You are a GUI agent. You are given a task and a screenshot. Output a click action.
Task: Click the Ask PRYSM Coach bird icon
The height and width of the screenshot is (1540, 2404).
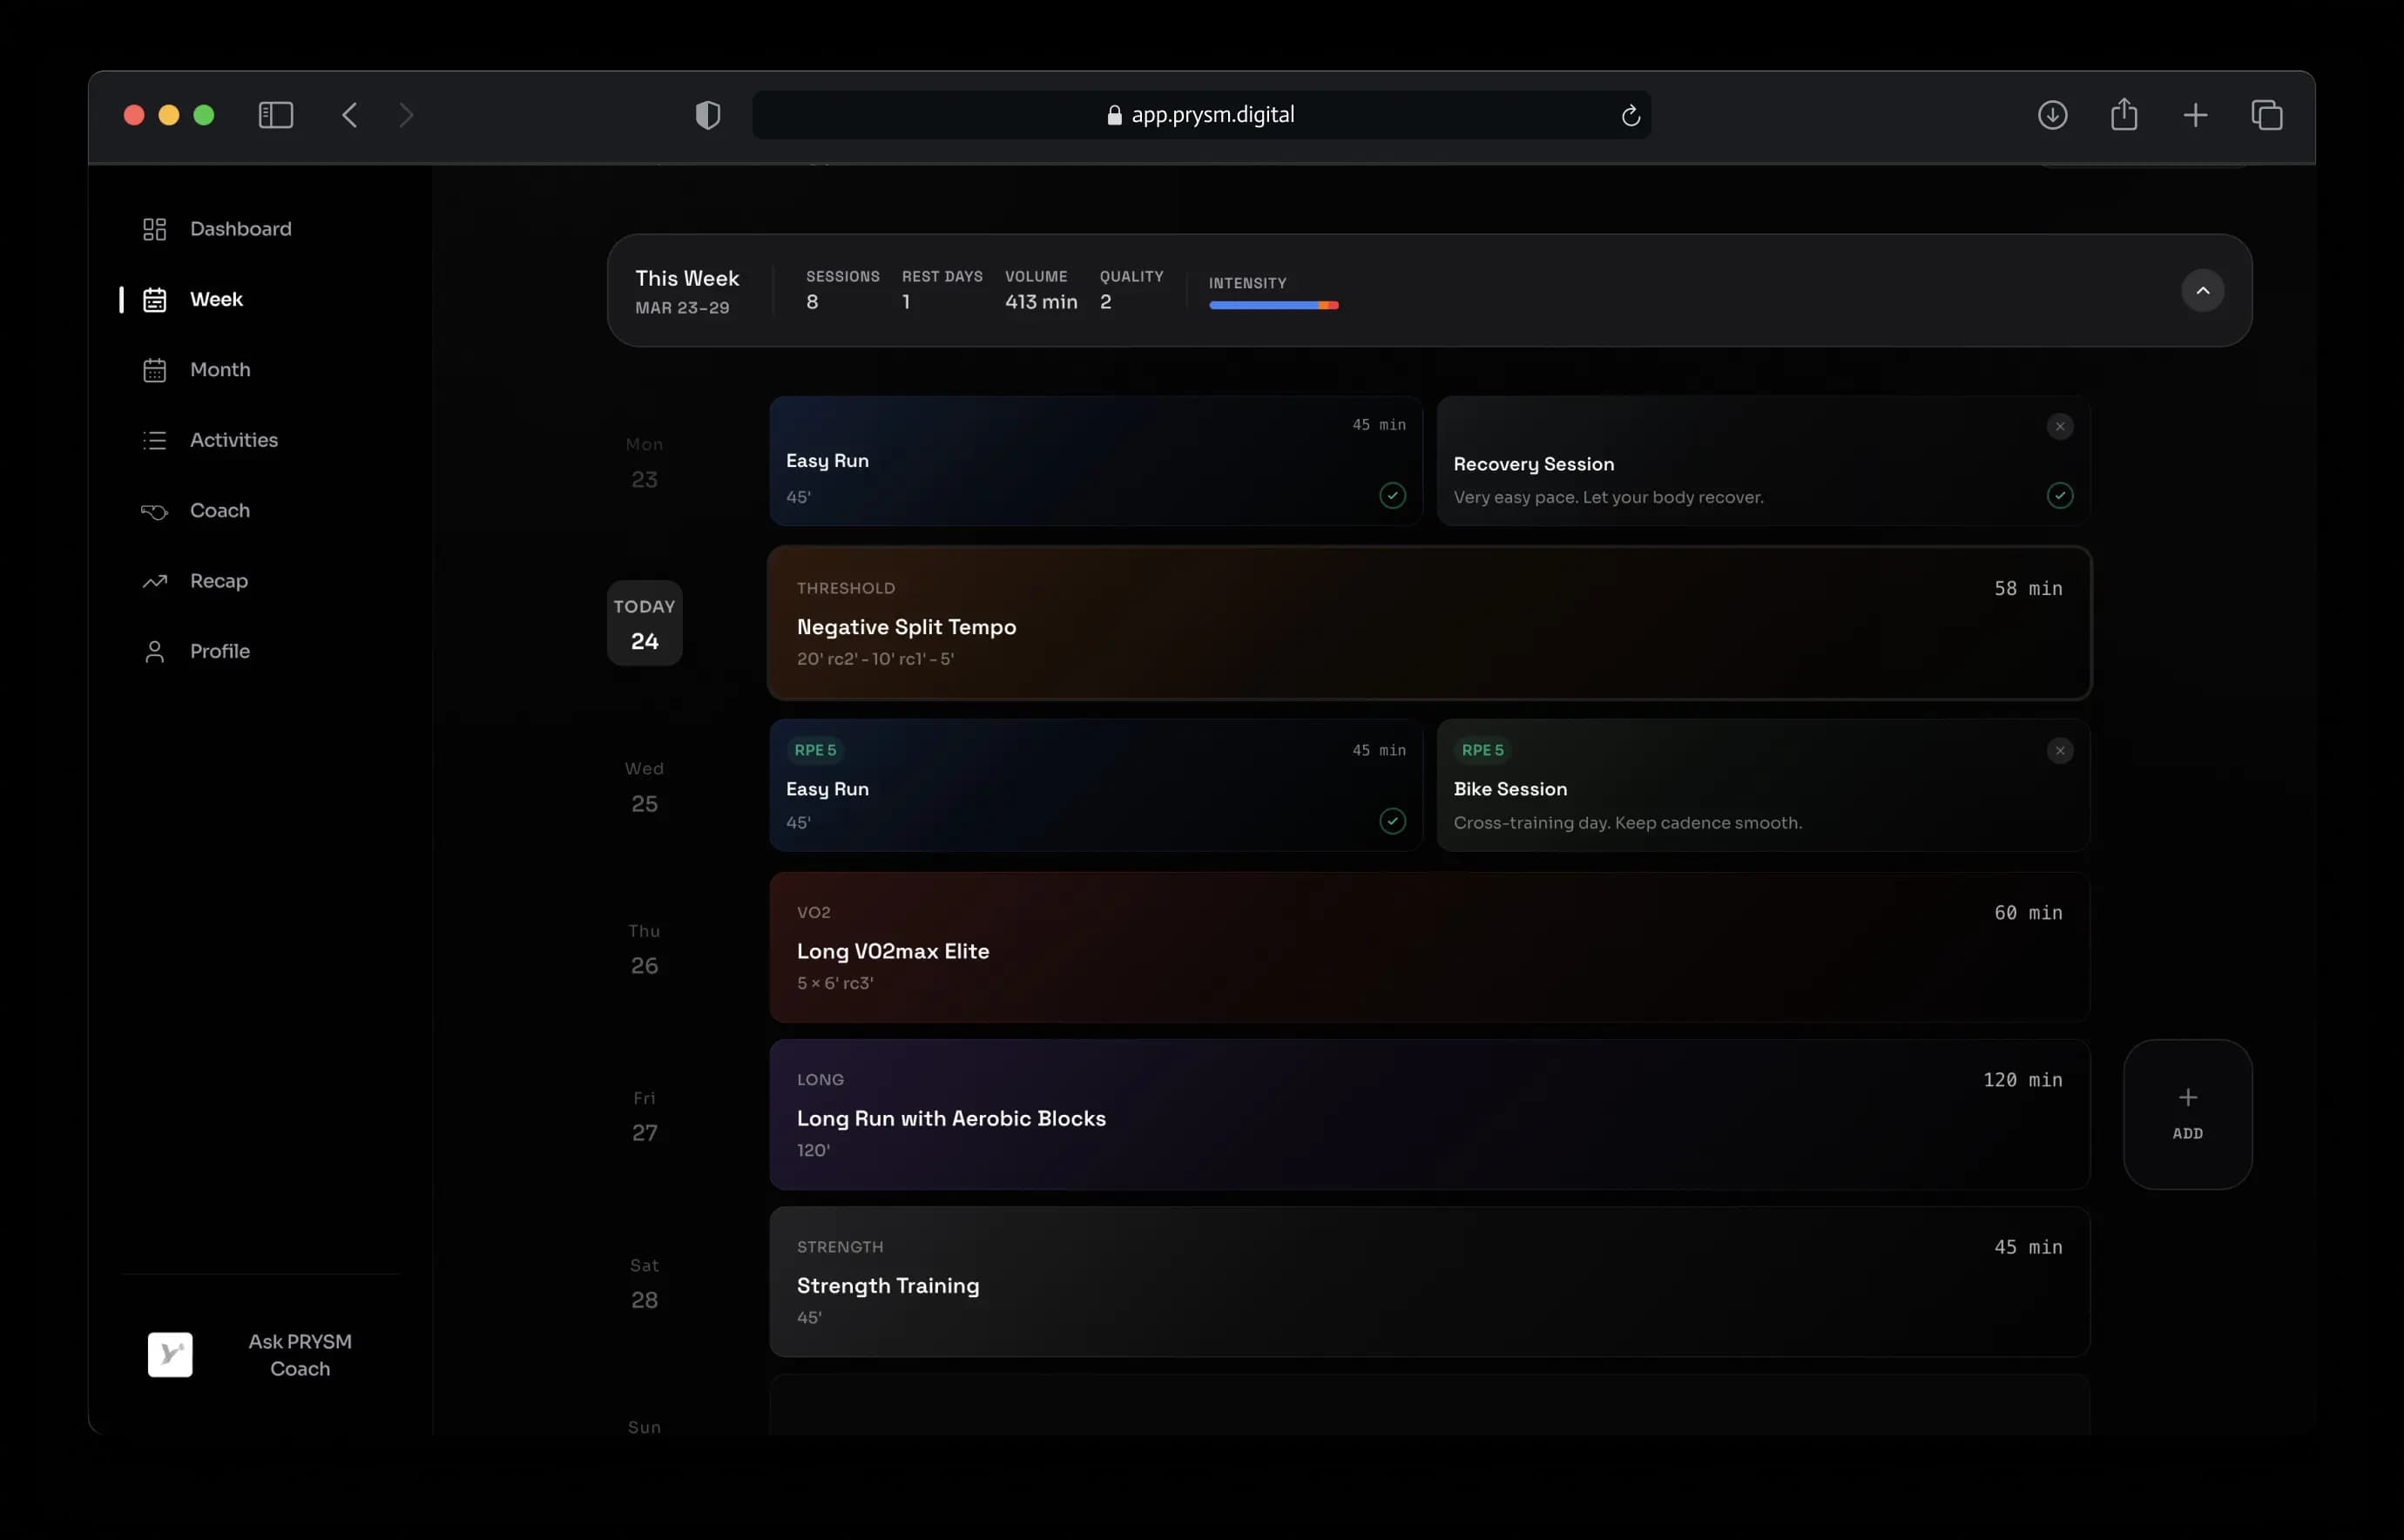click(x=169, y=1355)
